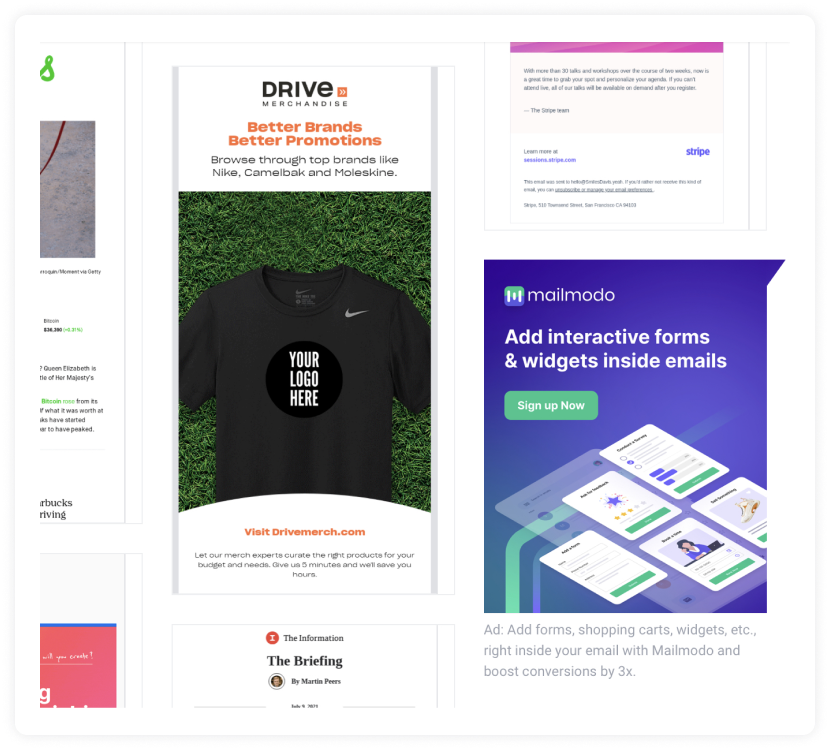Viewport: 830px width, 750px height.
Task: Click The Information red logo icon
Action: (x=272, y=638)
